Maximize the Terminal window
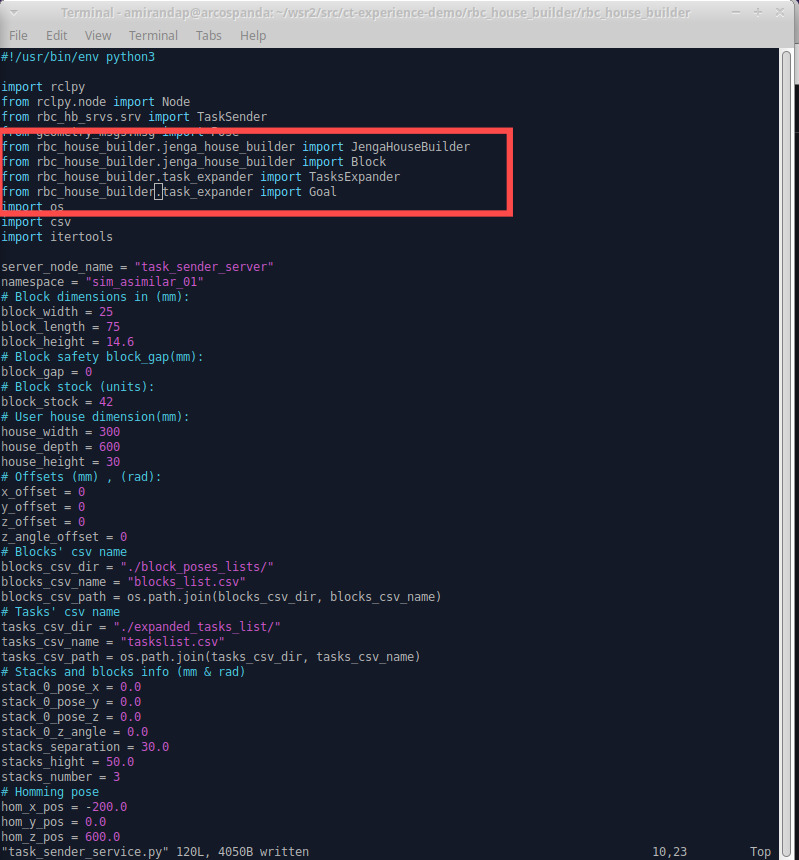Screen dimensions: 799x860 click(757, 12)
